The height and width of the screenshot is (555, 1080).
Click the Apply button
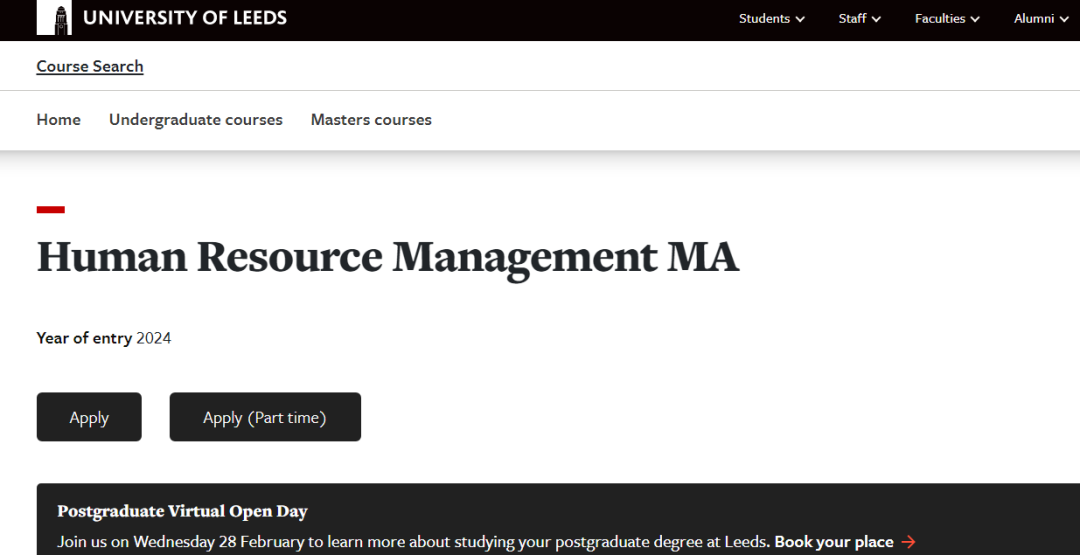89,417
